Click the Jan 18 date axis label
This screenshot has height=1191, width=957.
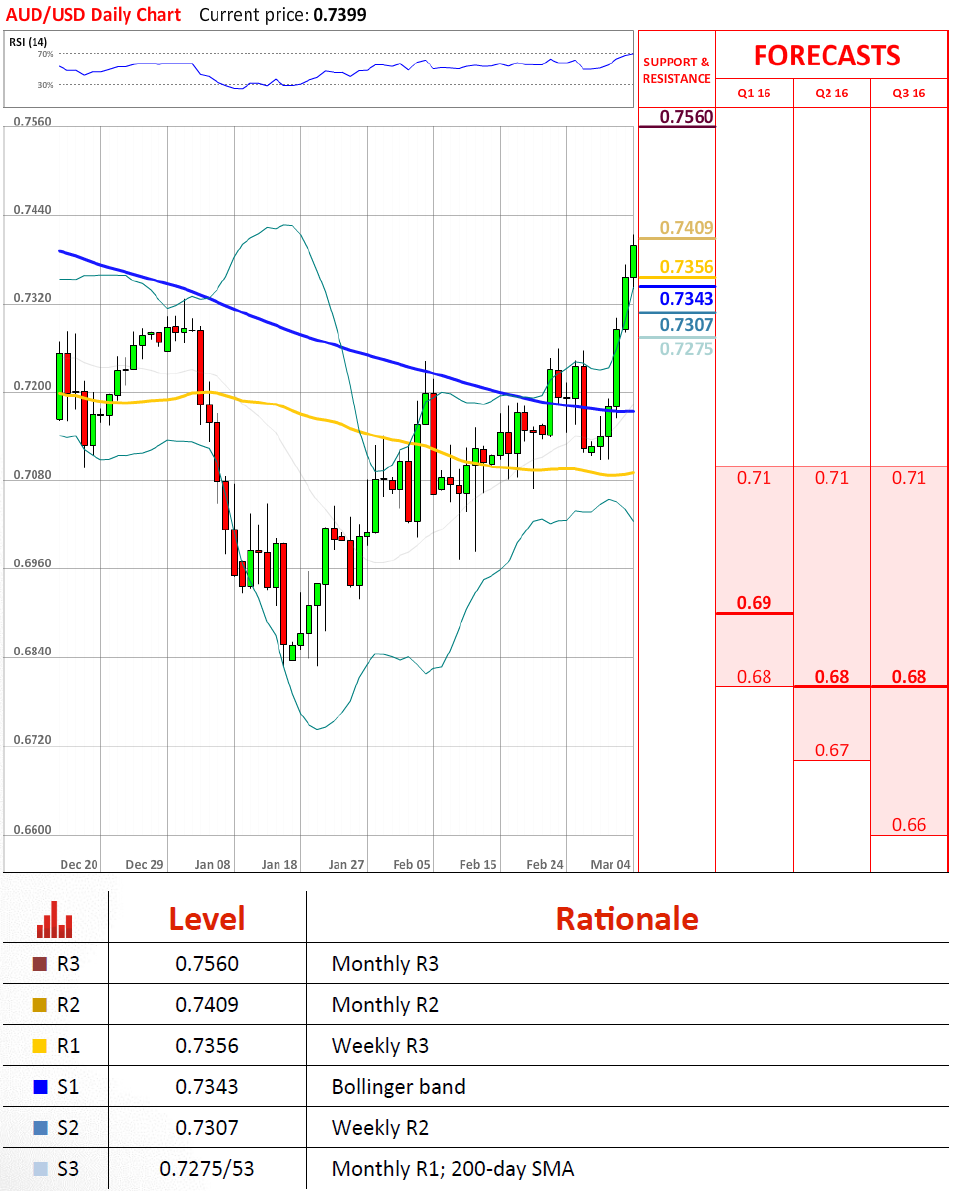pos(280,864)
